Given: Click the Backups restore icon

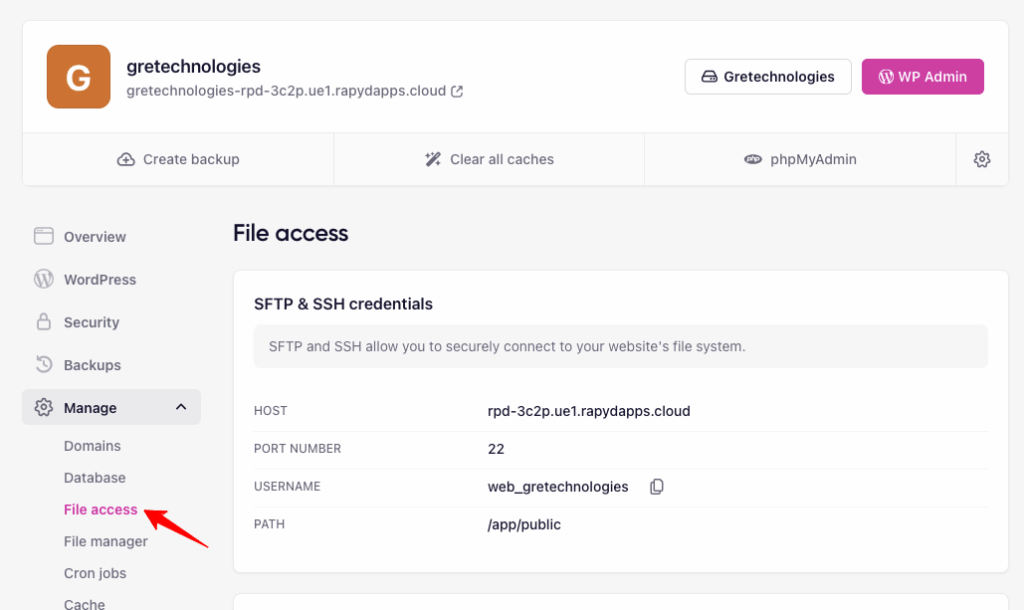Looking at the screenshot, I should 44,364.
